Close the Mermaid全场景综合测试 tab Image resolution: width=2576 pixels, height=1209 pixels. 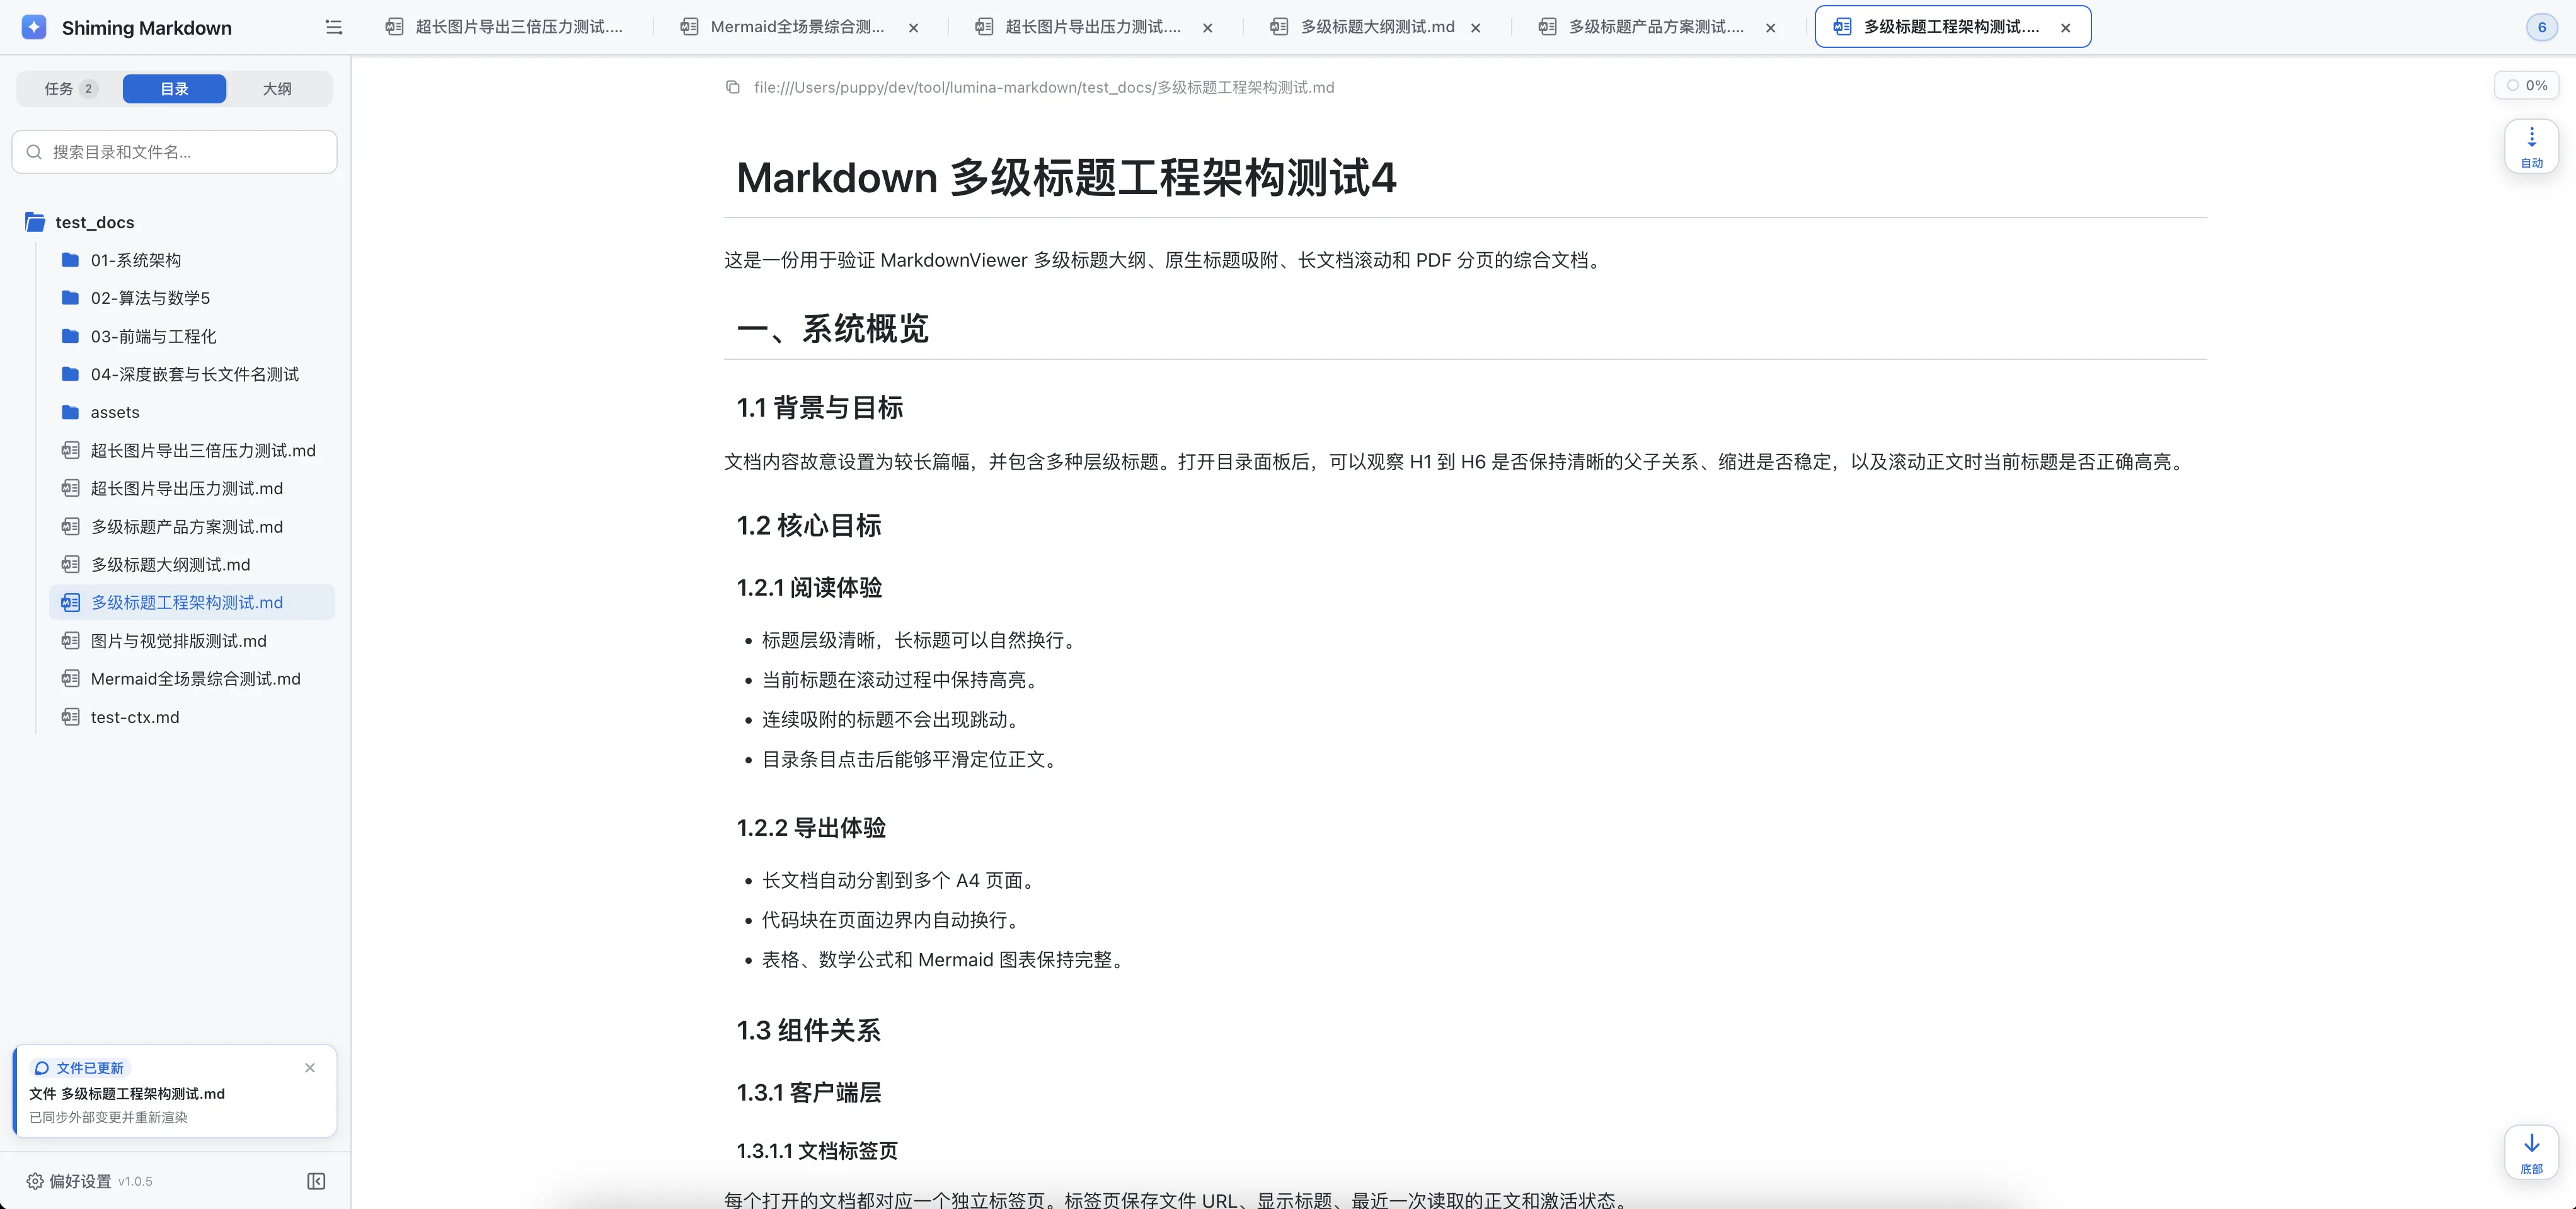[x=913, y=28]
